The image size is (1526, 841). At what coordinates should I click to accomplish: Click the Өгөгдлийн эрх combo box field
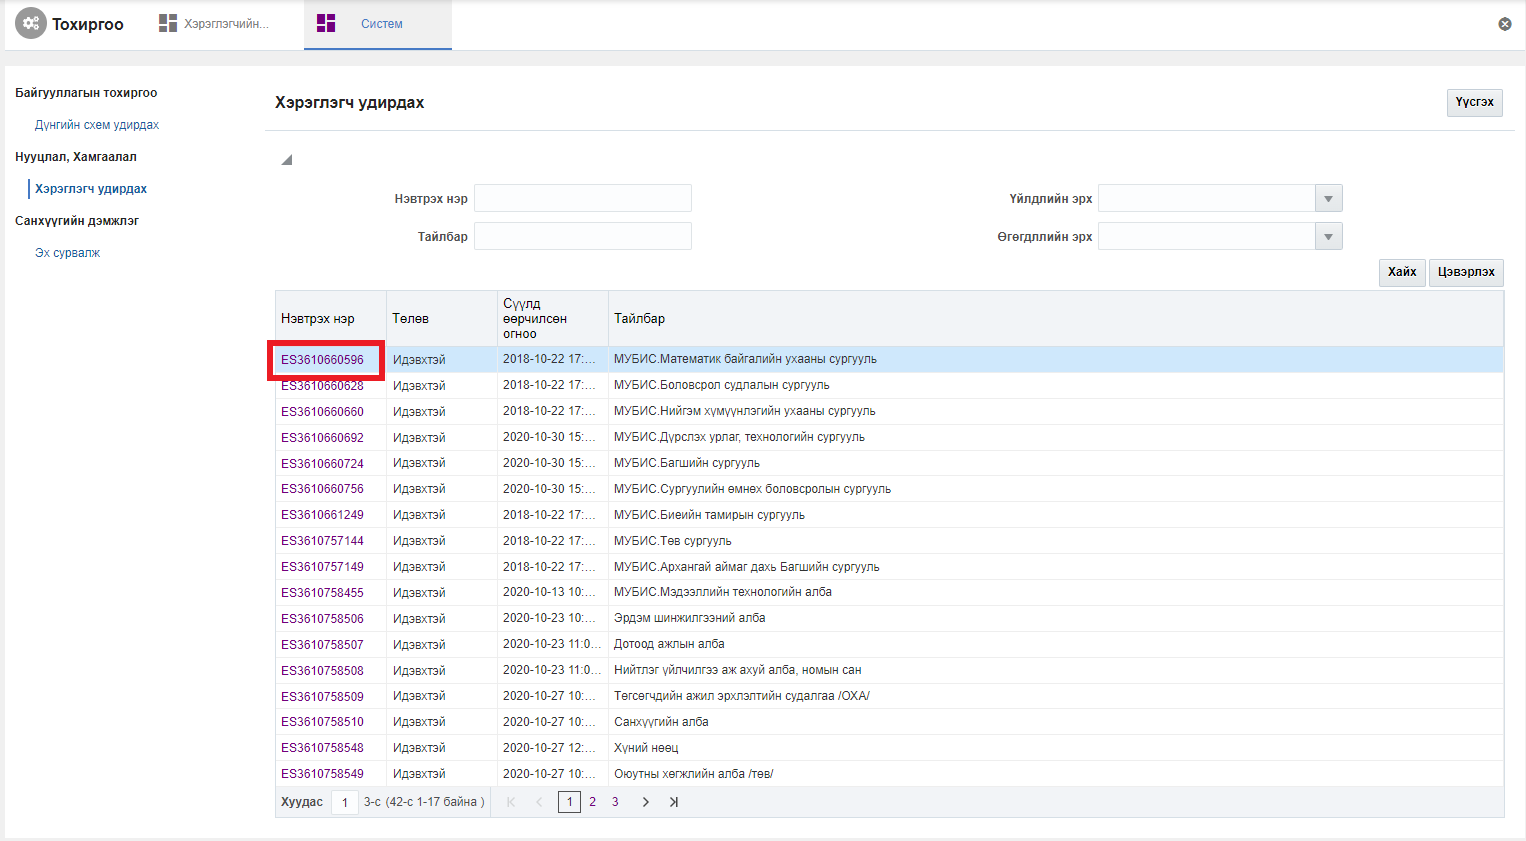1207,237
